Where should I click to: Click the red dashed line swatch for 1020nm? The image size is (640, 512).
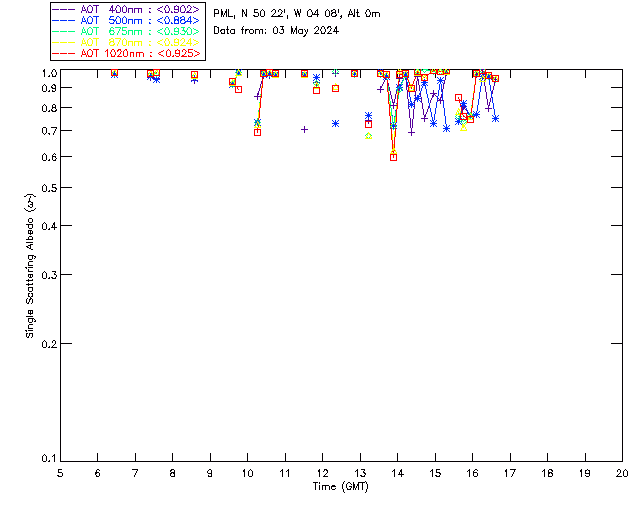click(x=64, y=53)
